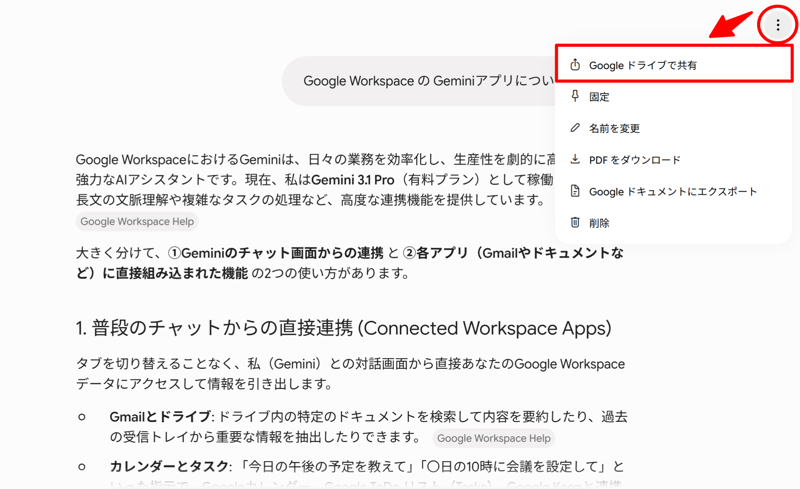This screenshot has width=800, height=489.
Task: Click the download icon beside PDF をダウンロード
Action: click(x=575, y=159)
